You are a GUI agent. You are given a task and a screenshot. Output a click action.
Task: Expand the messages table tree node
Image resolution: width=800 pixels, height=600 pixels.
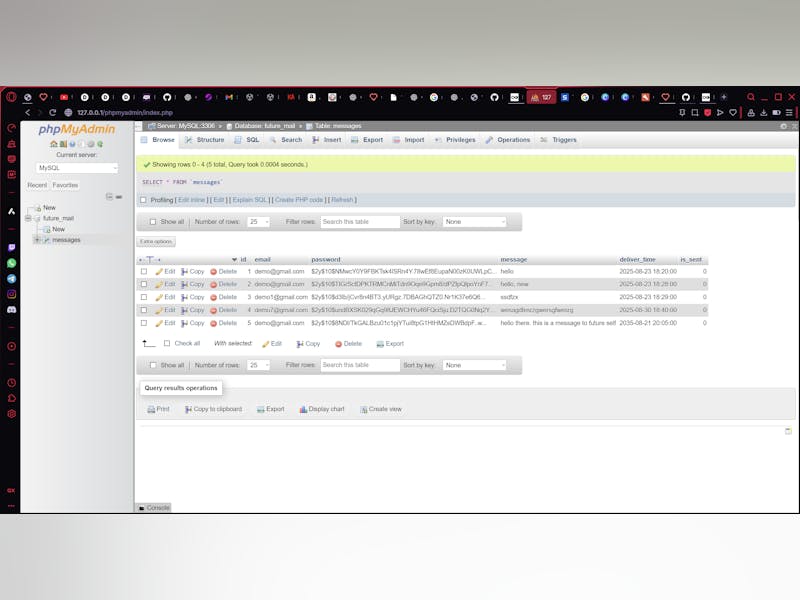coord(37,240)
